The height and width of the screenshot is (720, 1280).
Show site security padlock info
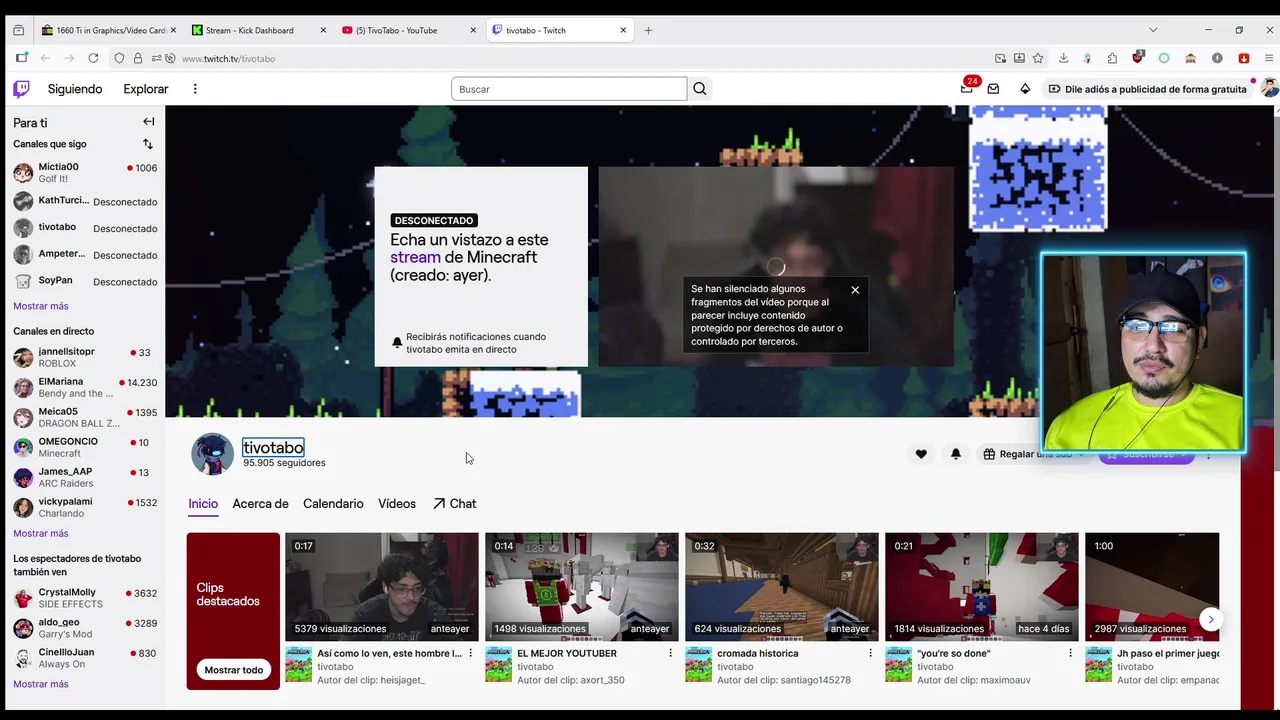137,58
